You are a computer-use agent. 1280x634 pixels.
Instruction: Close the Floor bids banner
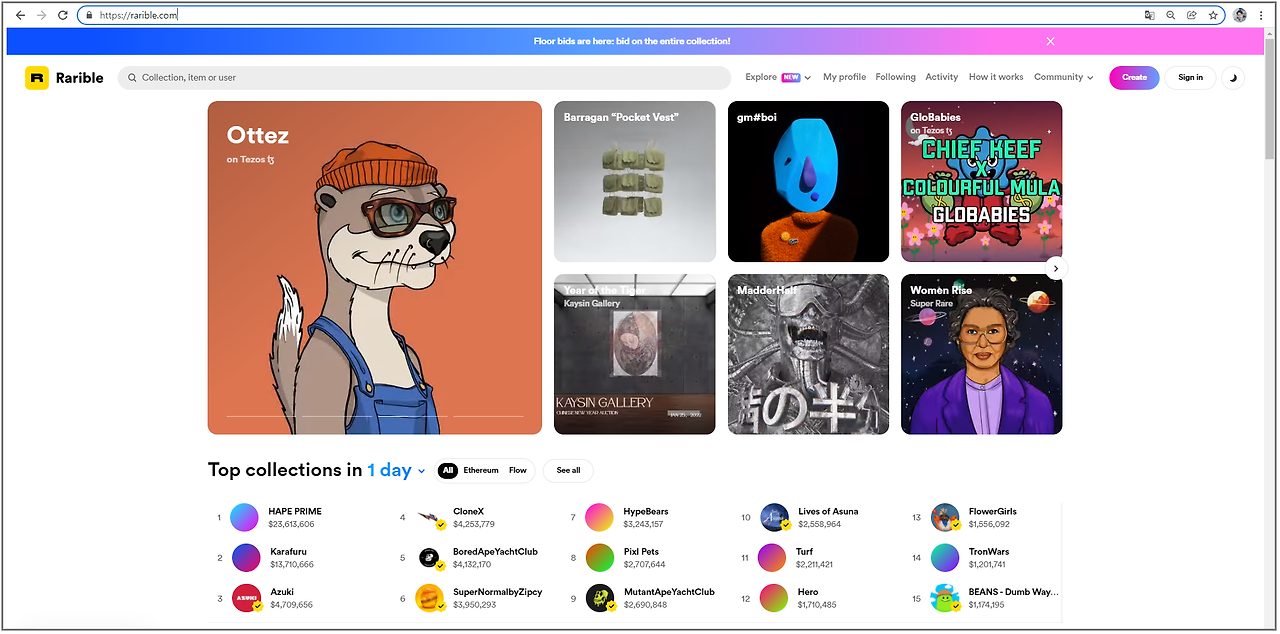point(1050,41)
